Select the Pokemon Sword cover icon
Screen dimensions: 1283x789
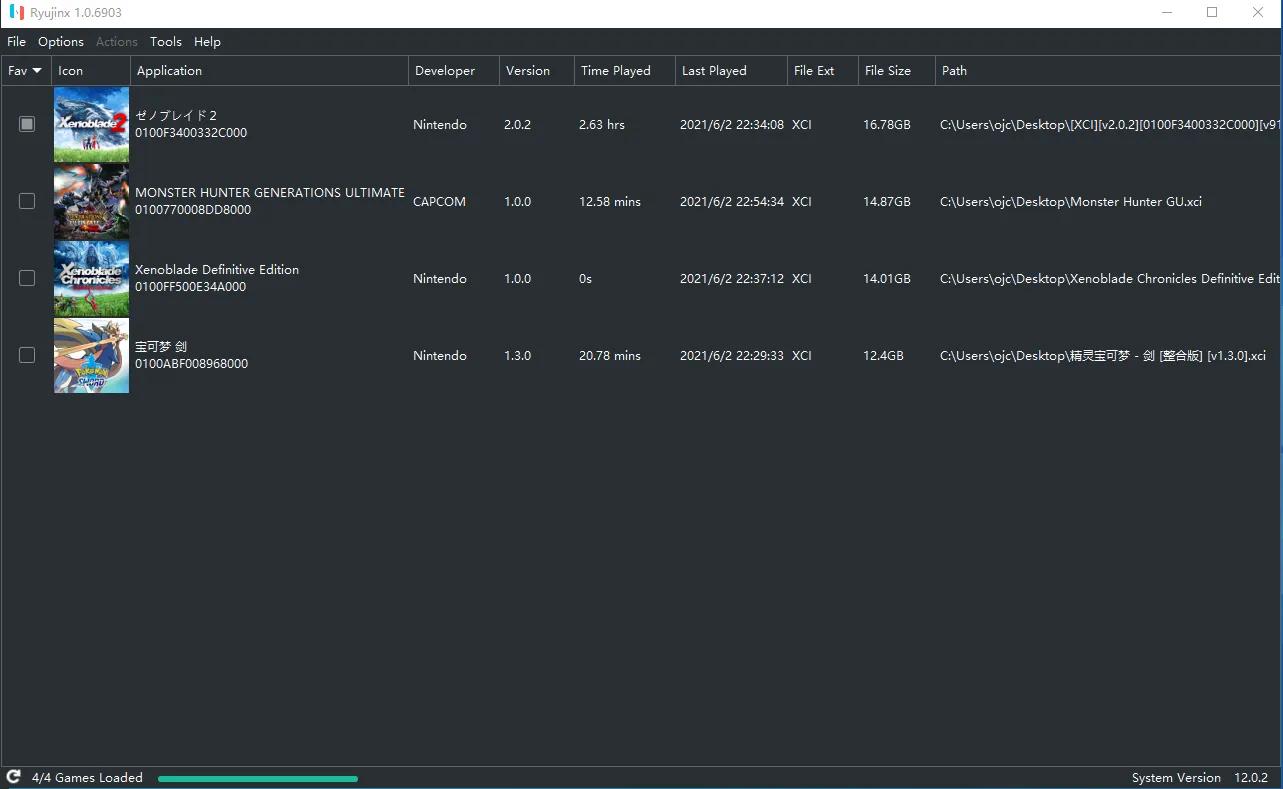coord(91,356)
